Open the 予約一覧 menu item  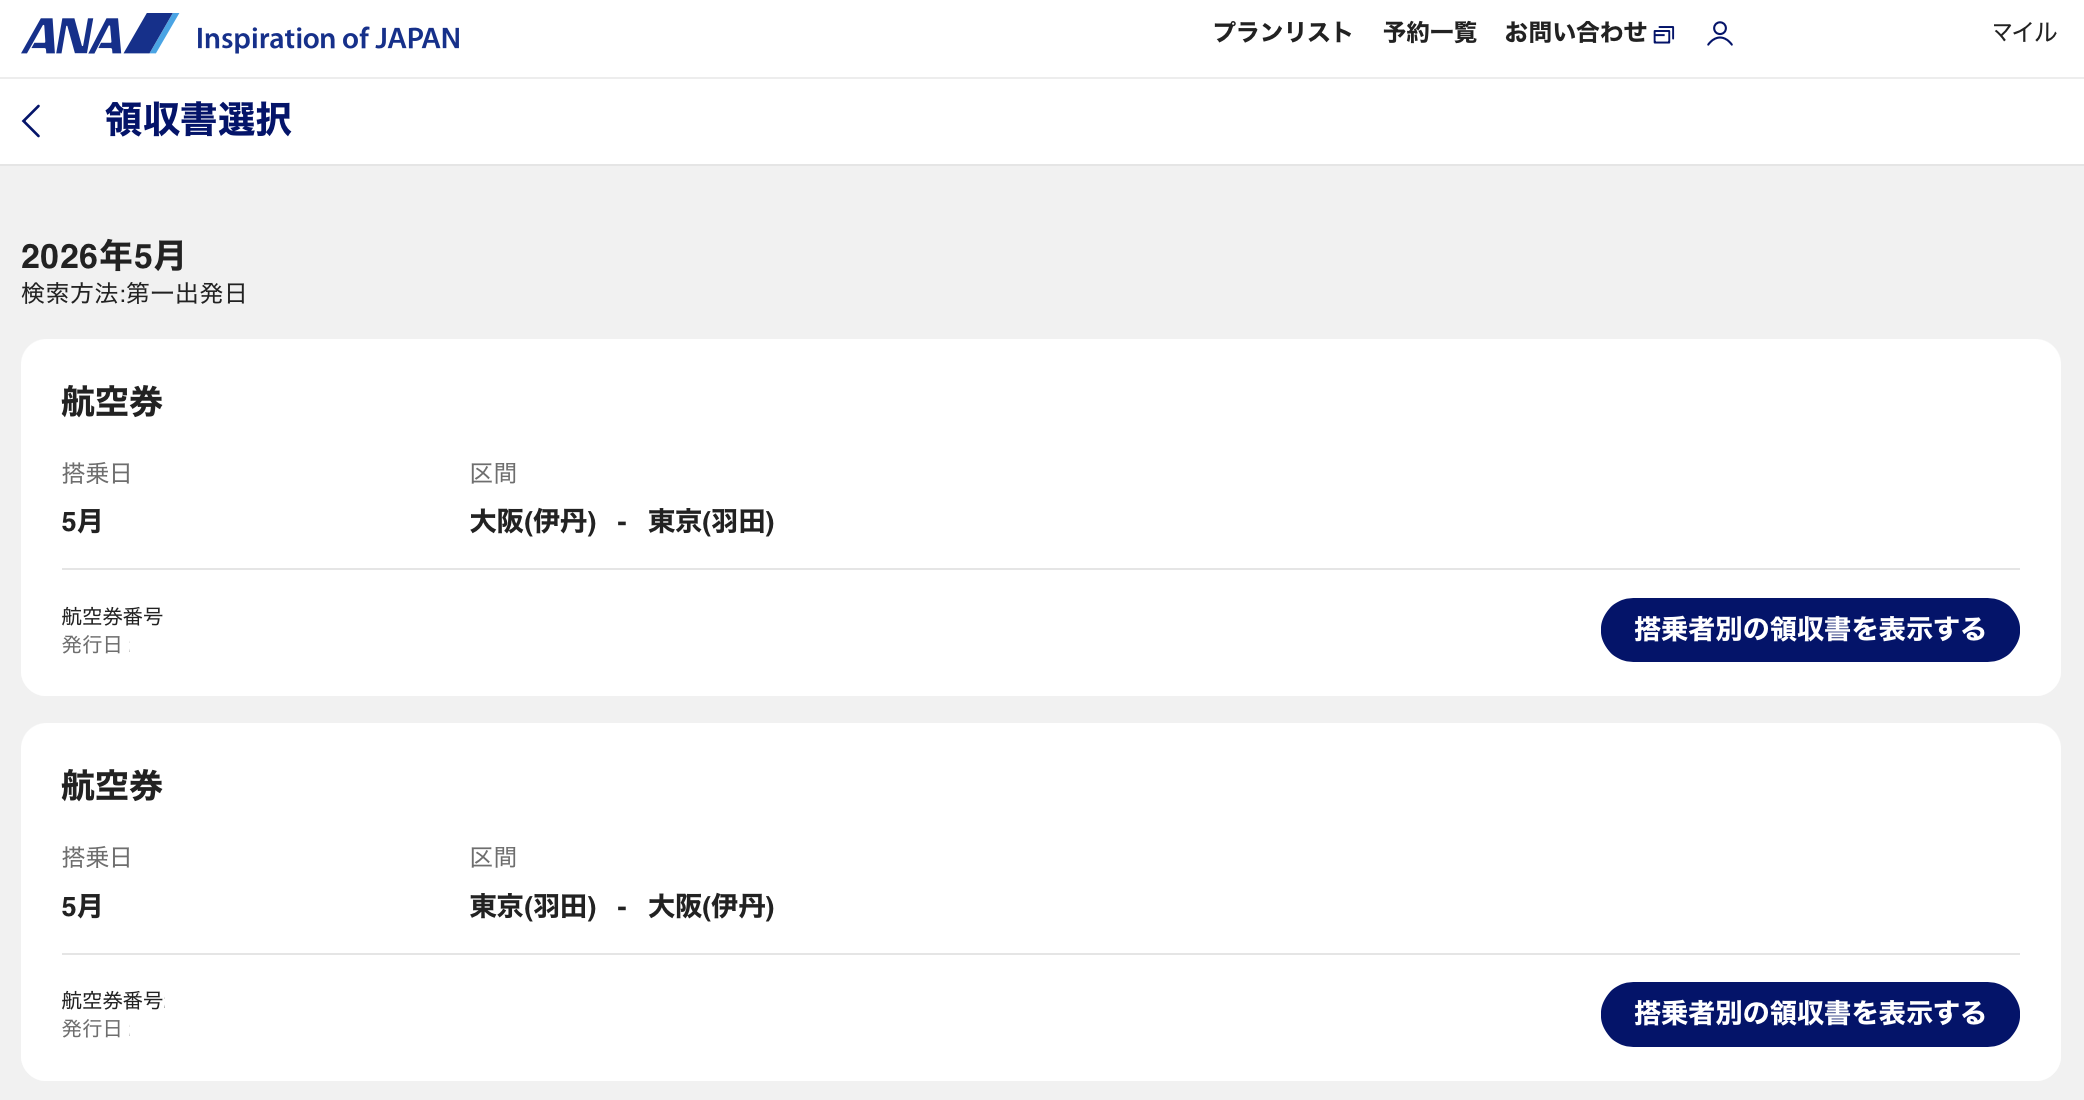pos(1430,33)
